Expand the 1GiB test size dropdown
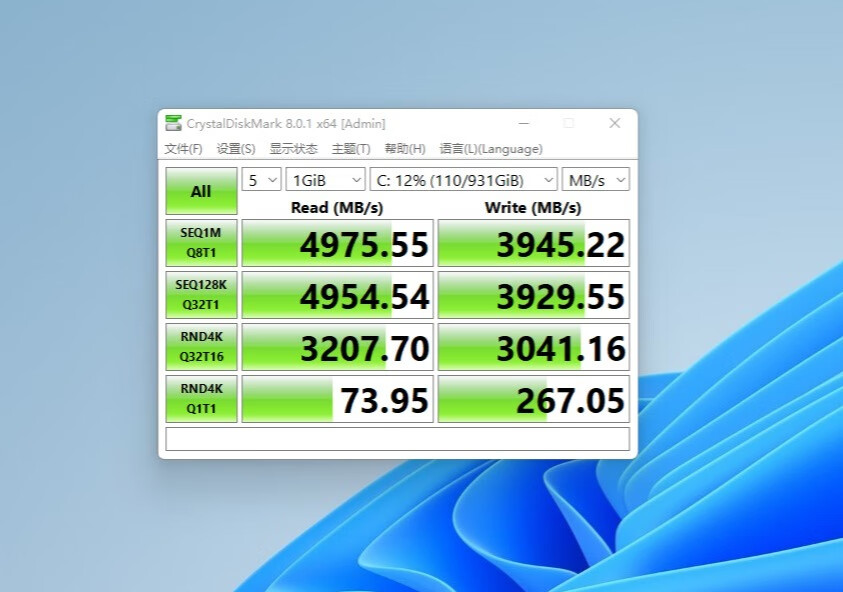The width and height of the screenshot is (843, 592). point(325,180)
